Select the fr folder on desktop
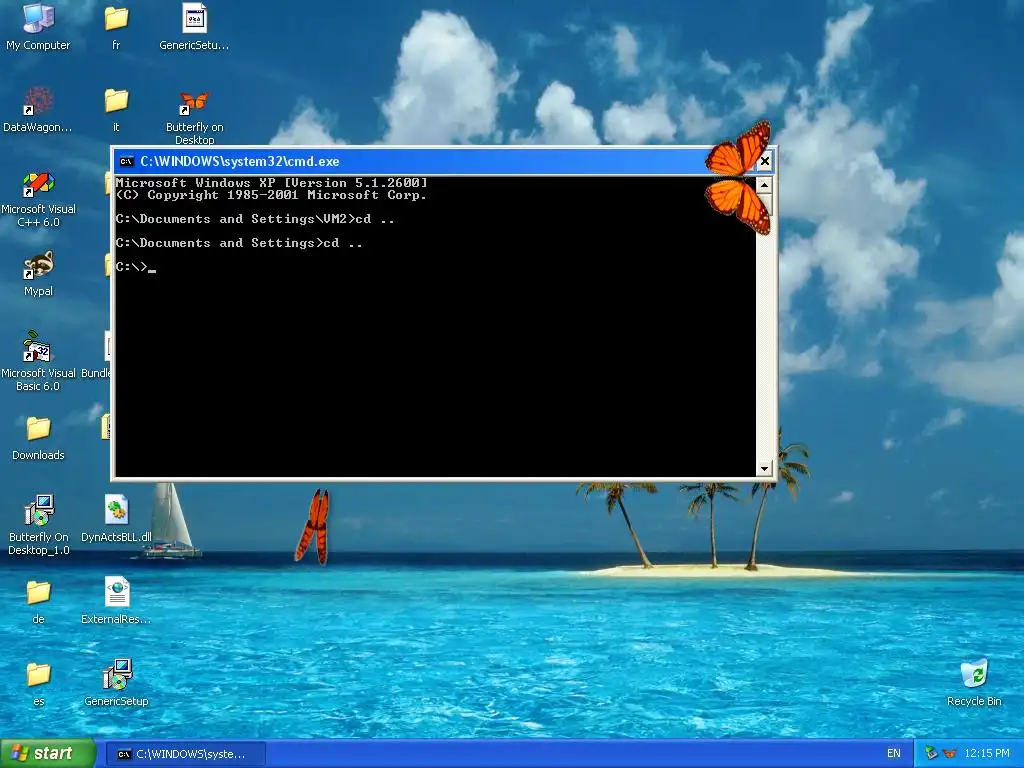 116,26
